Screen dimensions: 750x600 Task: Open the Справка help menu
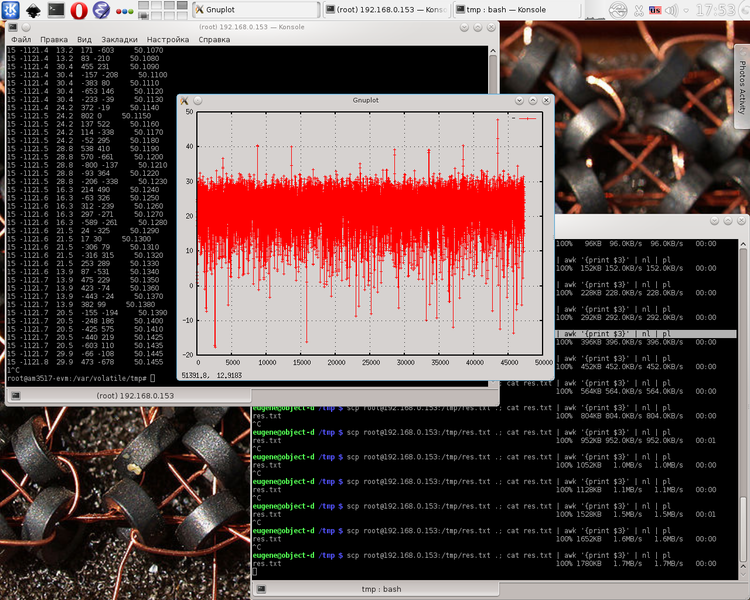click(214, 40)
